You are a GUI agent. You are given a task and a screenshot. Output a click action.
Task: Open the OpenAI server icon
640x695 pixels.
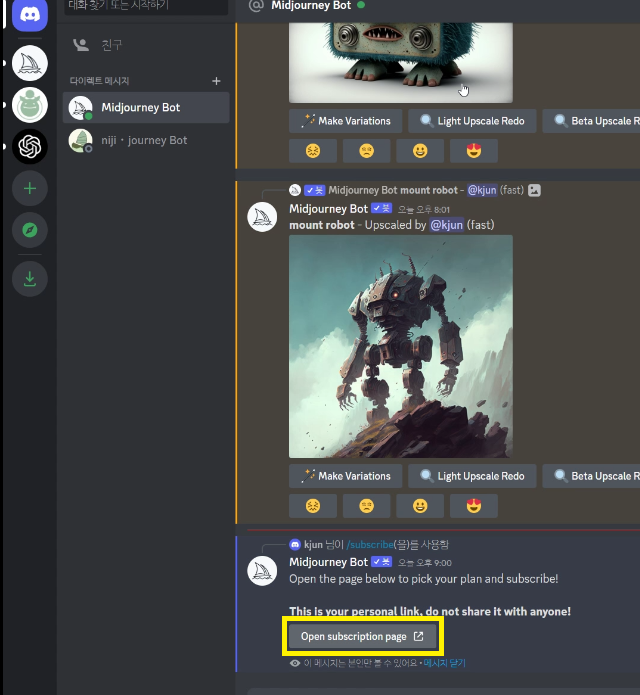click(x=30, y=147)
